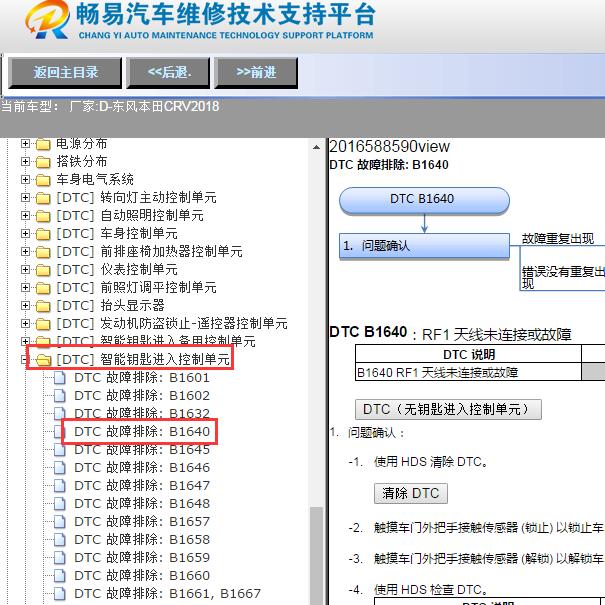
Task: Open DTC 故障排除: B1645
Action: [142, 450]
